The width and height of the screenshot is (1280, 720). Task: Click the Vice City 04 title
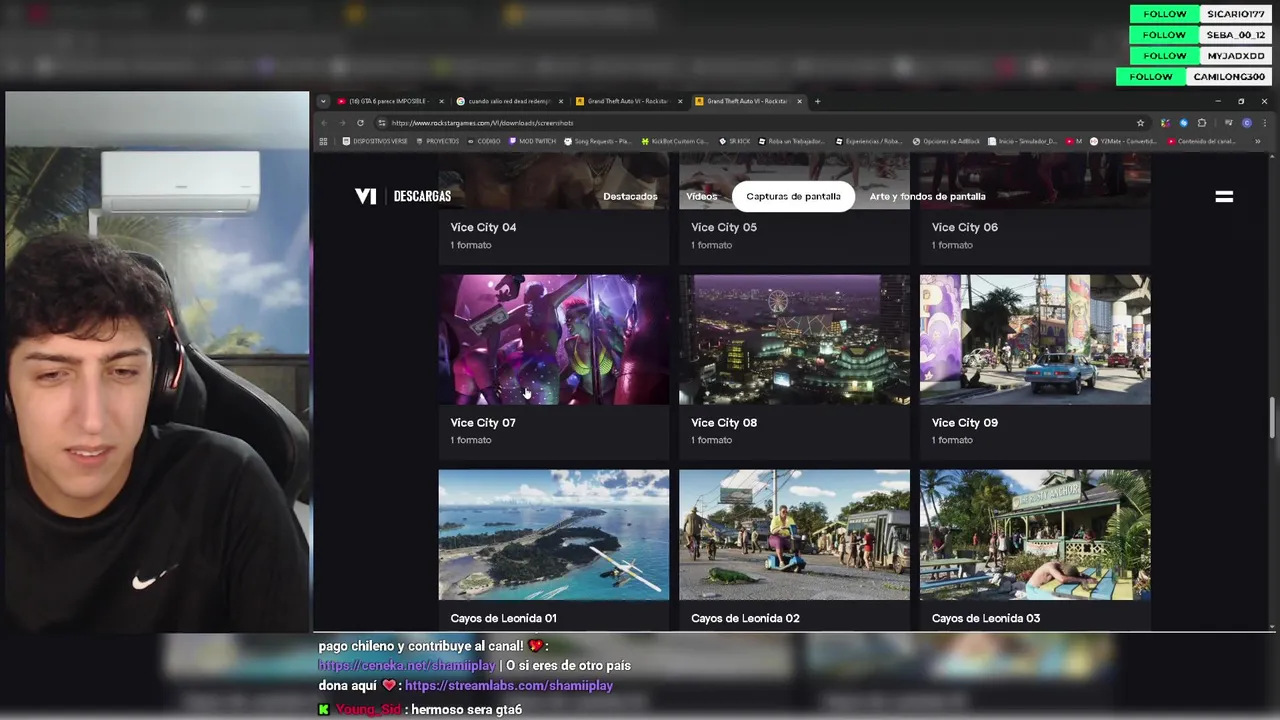pos(483,227)
